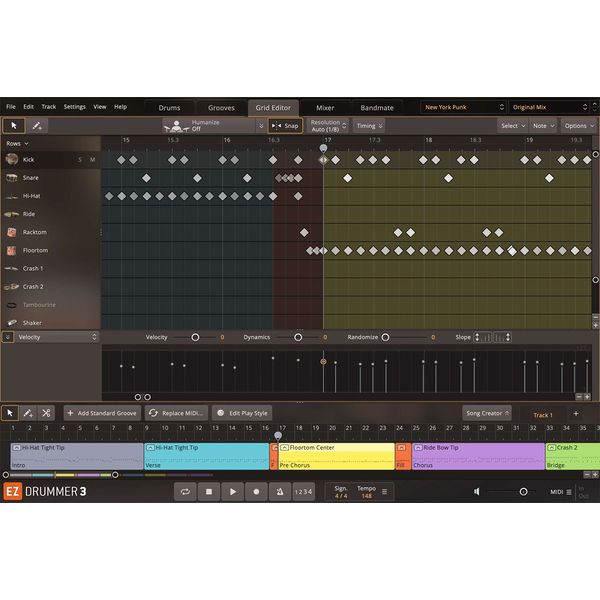Screen dimensions: 600x600
Task: Click the plus icon to add track
Action: pyautogui.click(x=576, y=413)
